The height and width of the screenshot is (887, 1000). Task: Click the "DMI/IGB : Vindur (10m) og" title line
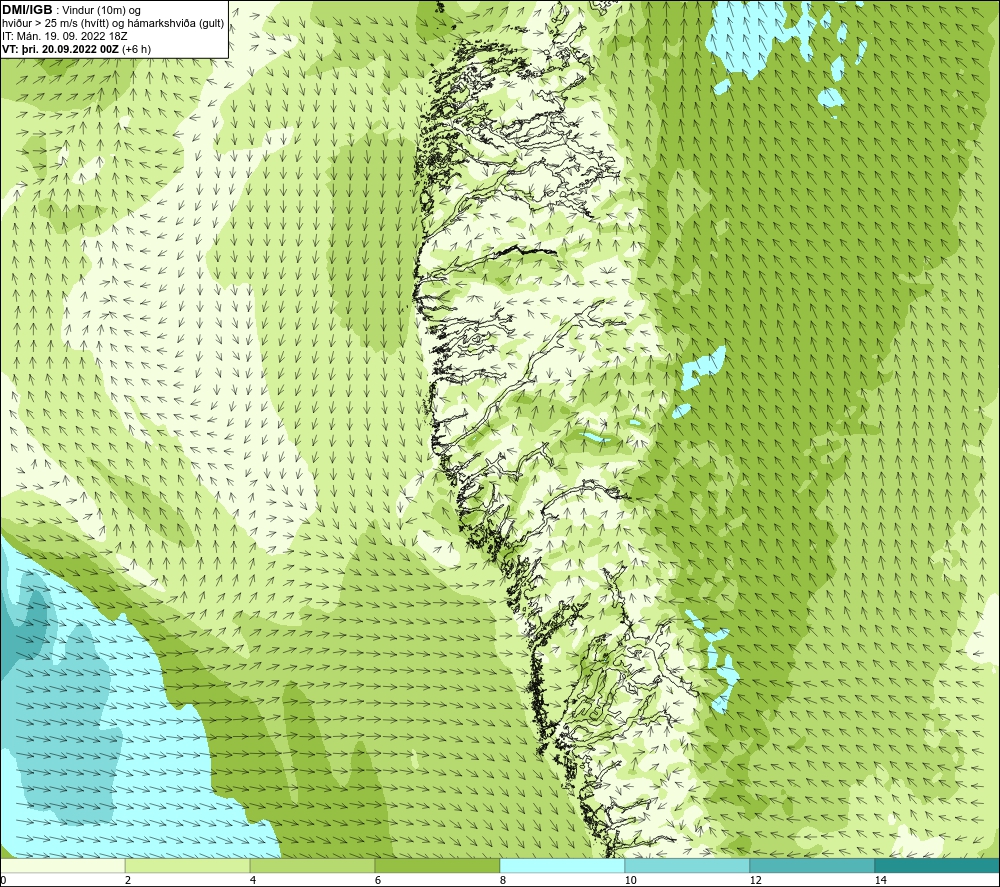point(71,10)
